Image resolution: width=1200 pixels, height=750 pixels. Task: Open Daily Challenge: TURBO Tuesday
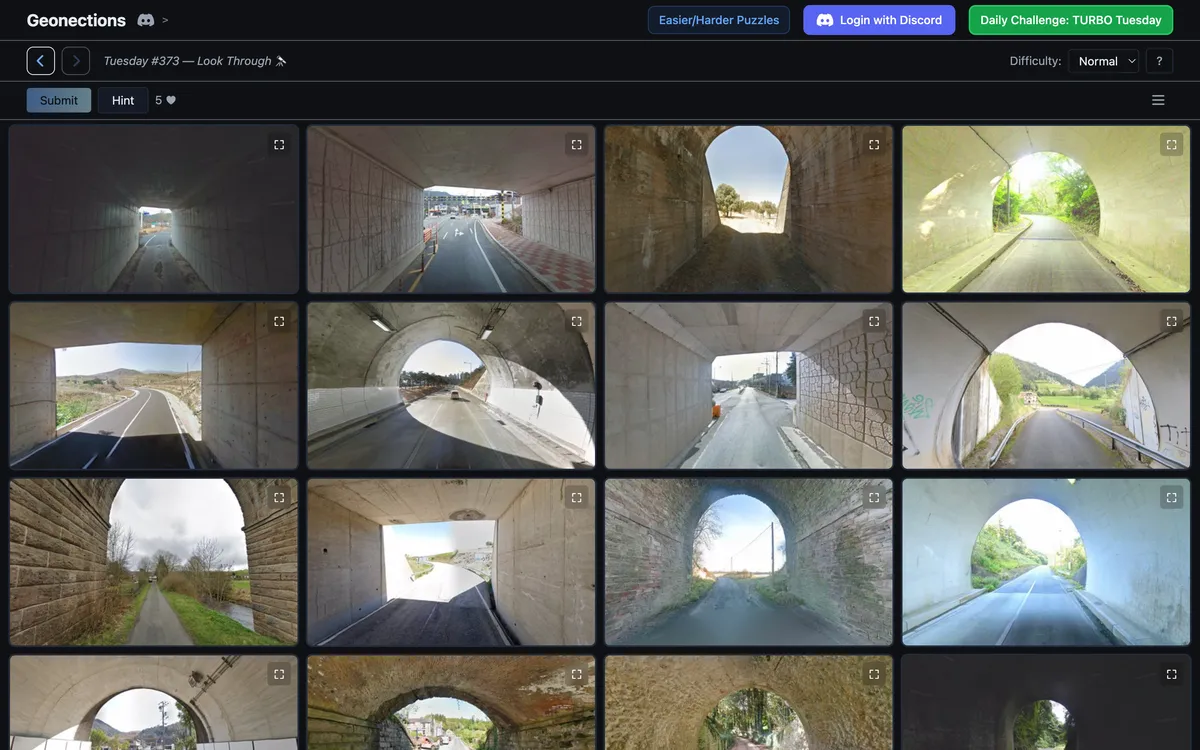coord(1071,20)
